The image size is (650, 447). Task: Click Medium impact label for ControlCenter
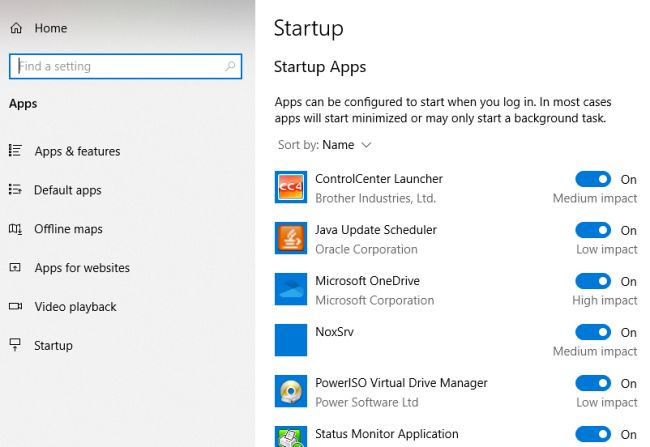tap(595, 198)
